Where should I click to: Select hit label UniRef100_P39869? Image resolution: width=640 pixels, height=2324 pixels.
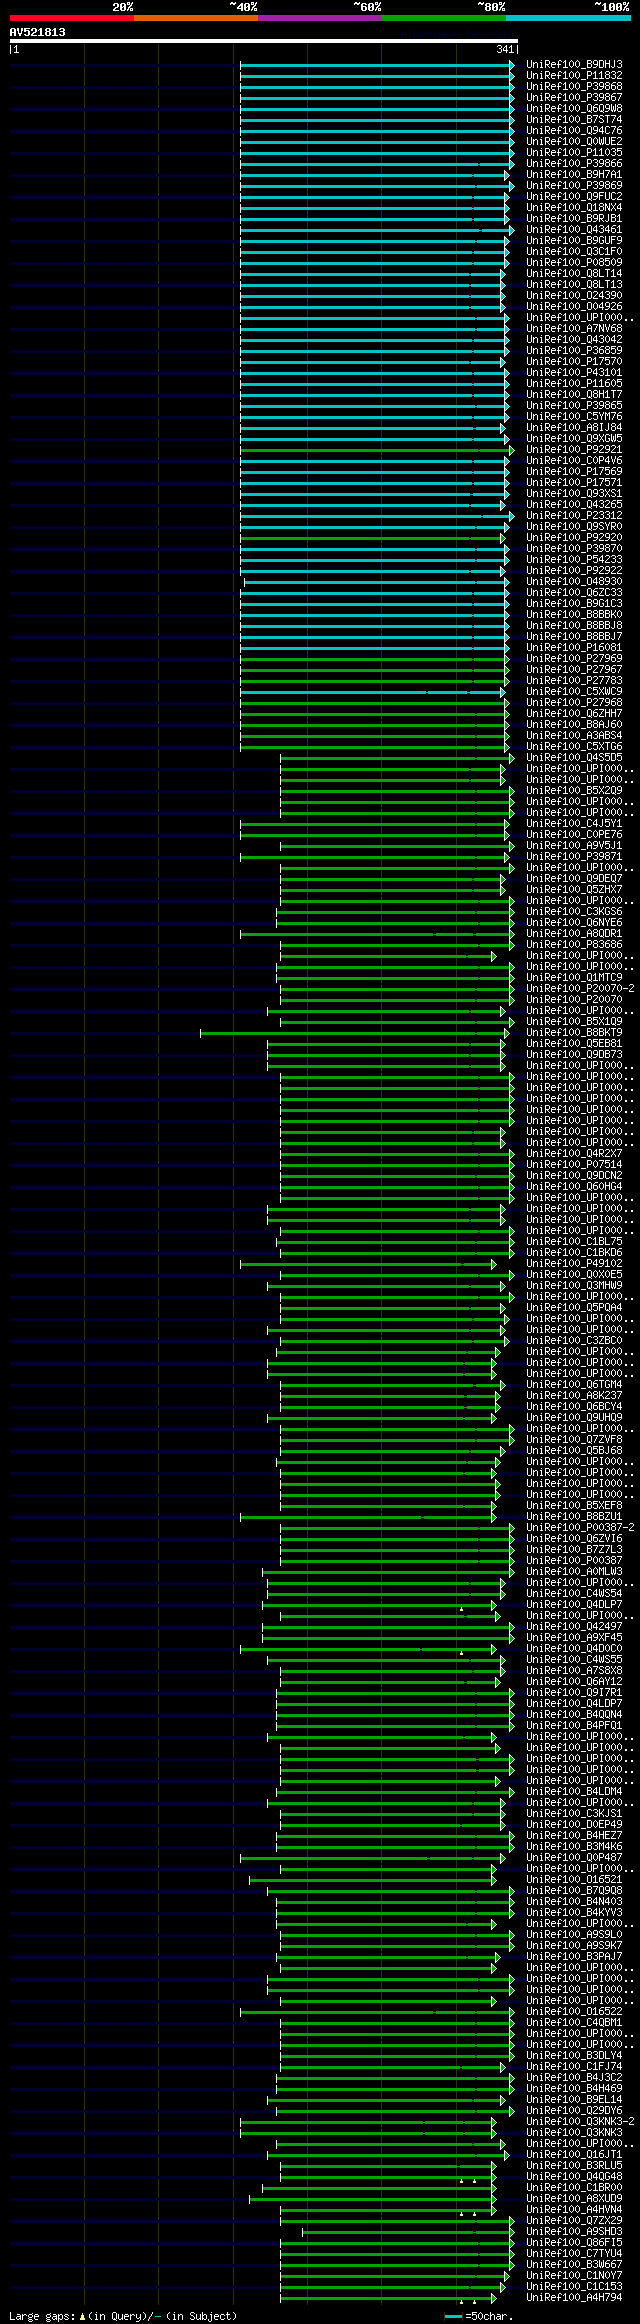pyautogui.click(x=574, y=185)
